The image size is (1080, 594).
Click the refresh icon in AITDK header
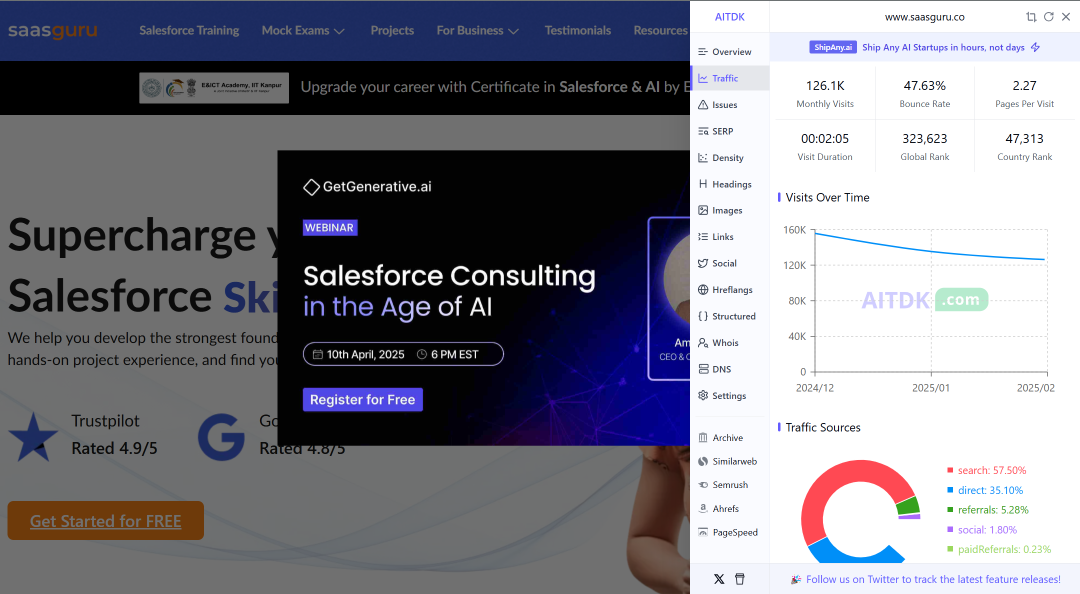[1048, 17]
